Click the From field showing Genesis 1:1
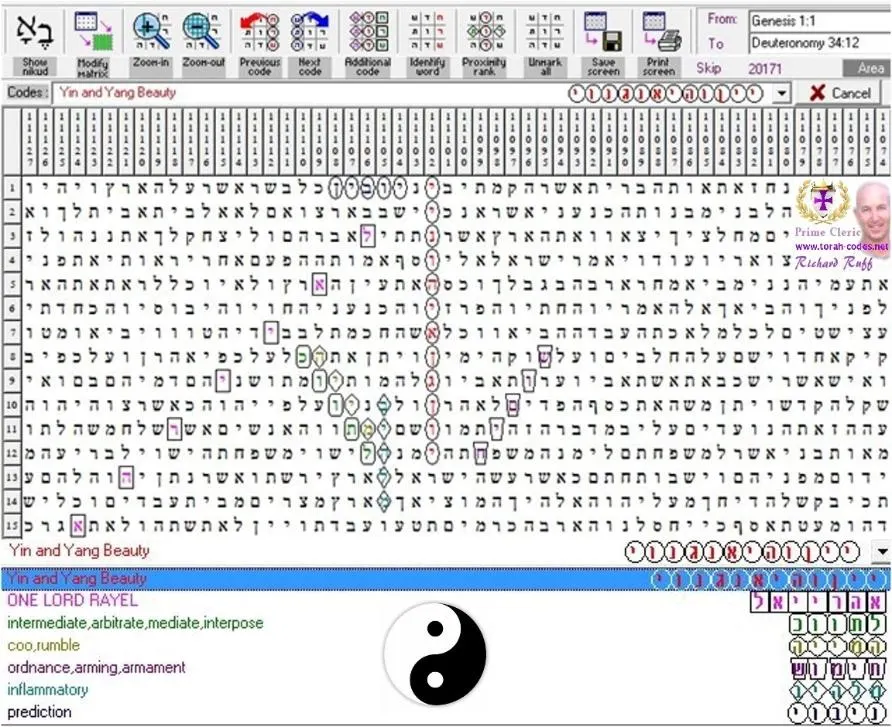Viewport: 892px width, 727px height. (820, 21)
